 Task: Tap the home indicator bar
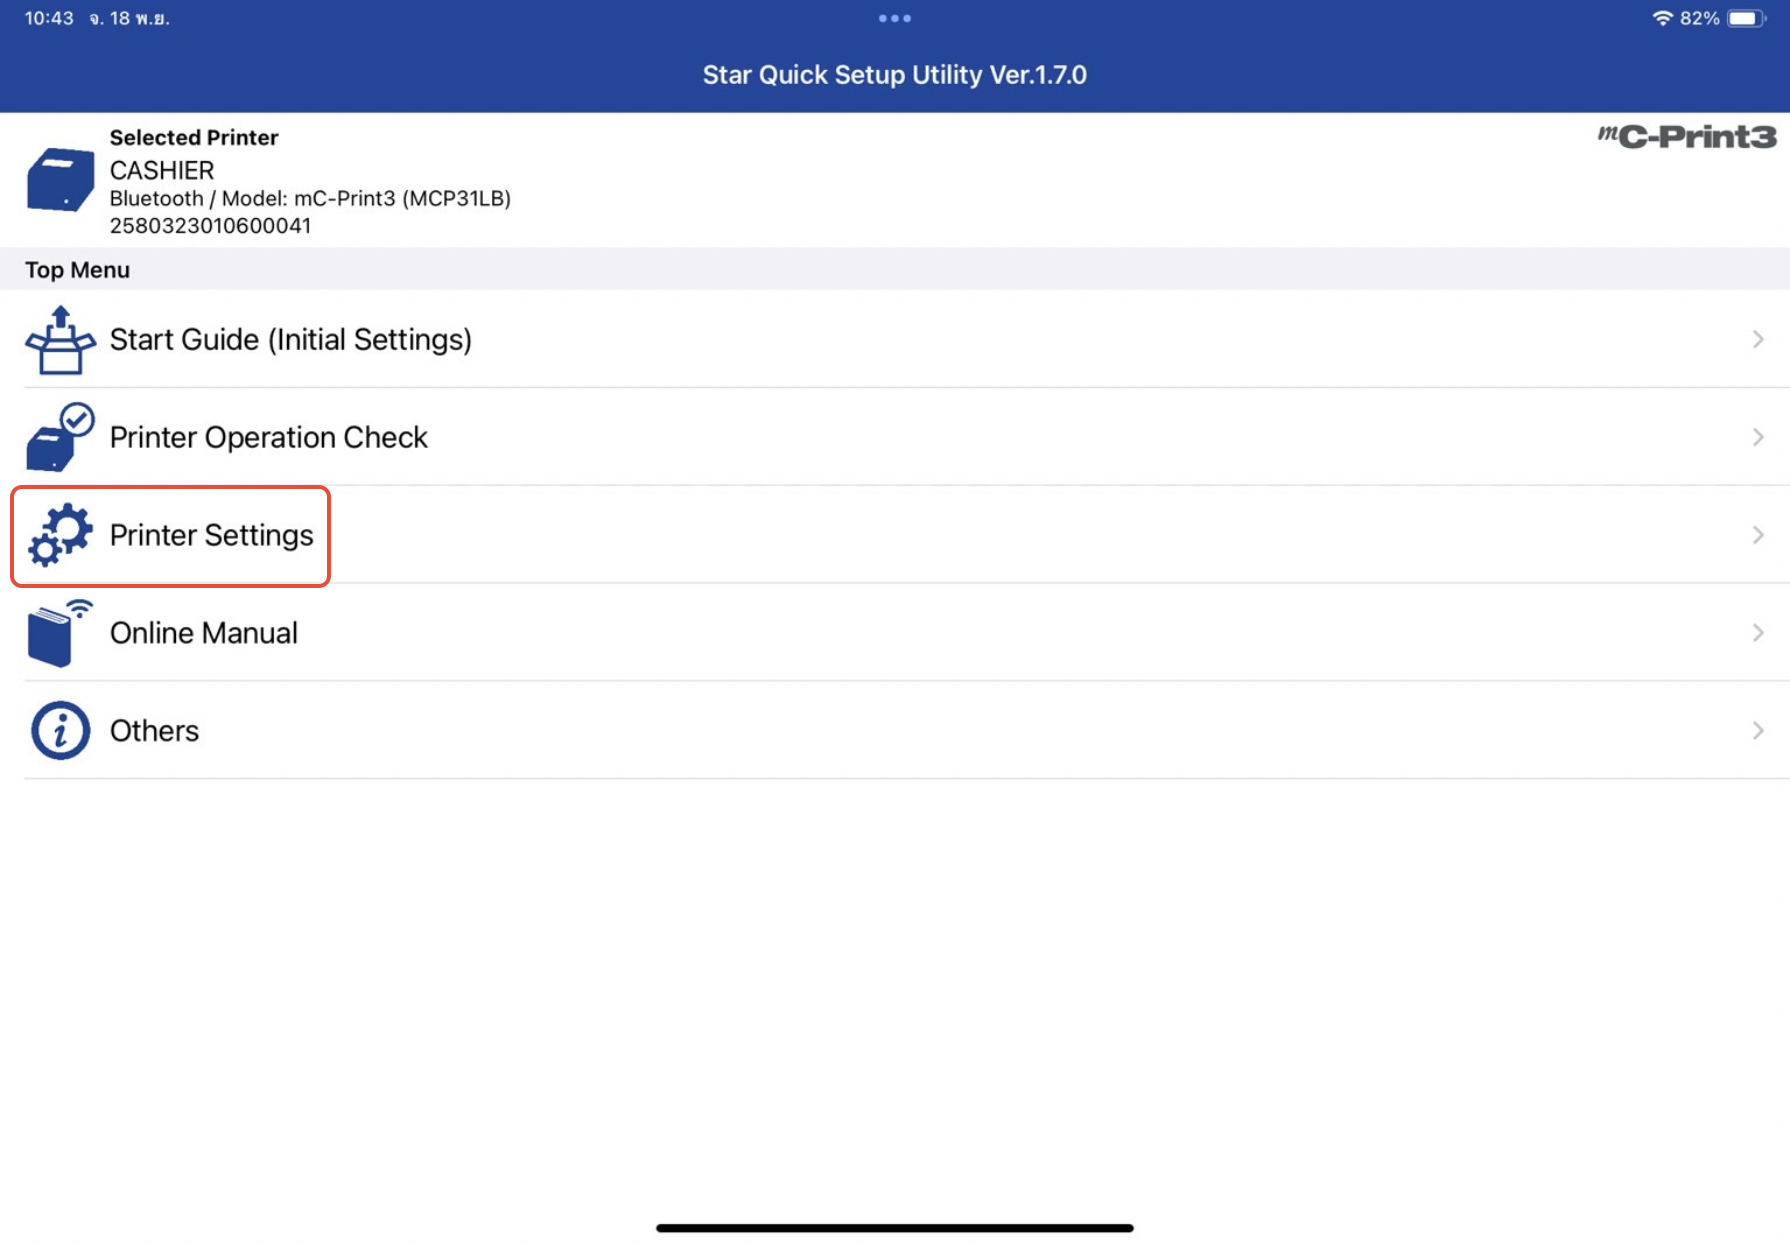click(x=894, y=1228)
